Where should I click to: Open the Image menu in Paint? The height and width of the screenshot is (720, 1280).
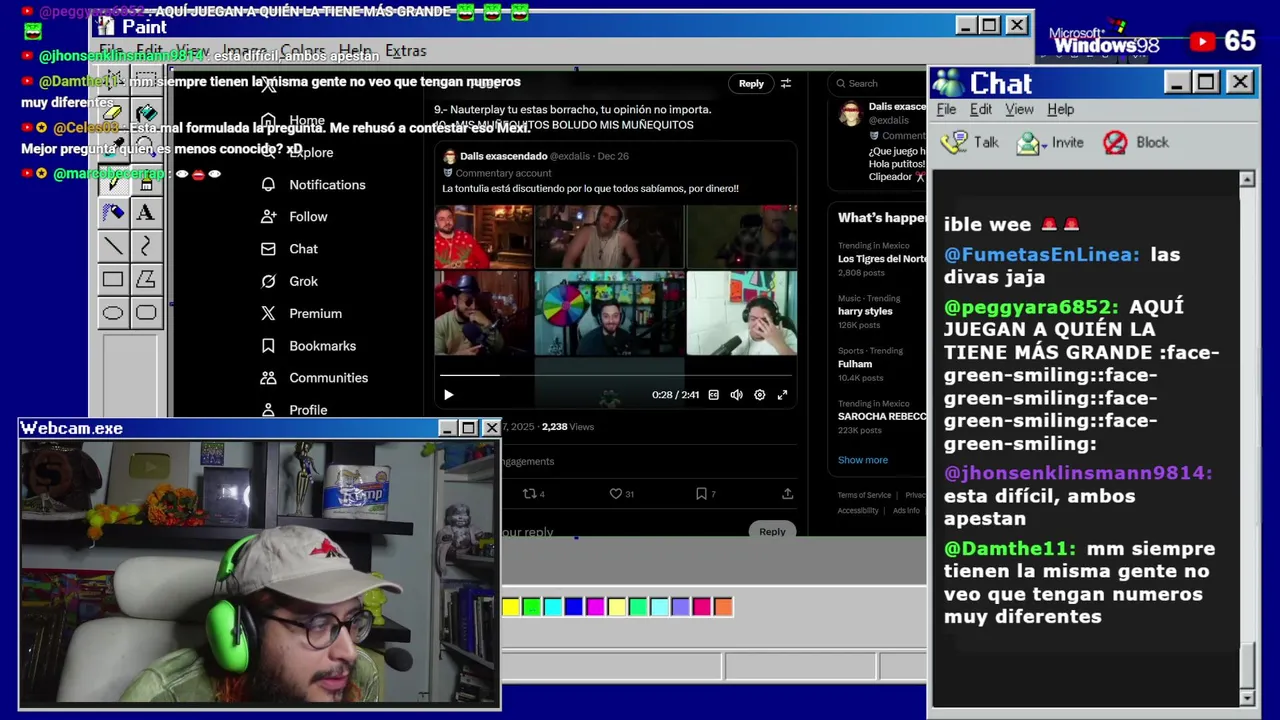244,50
